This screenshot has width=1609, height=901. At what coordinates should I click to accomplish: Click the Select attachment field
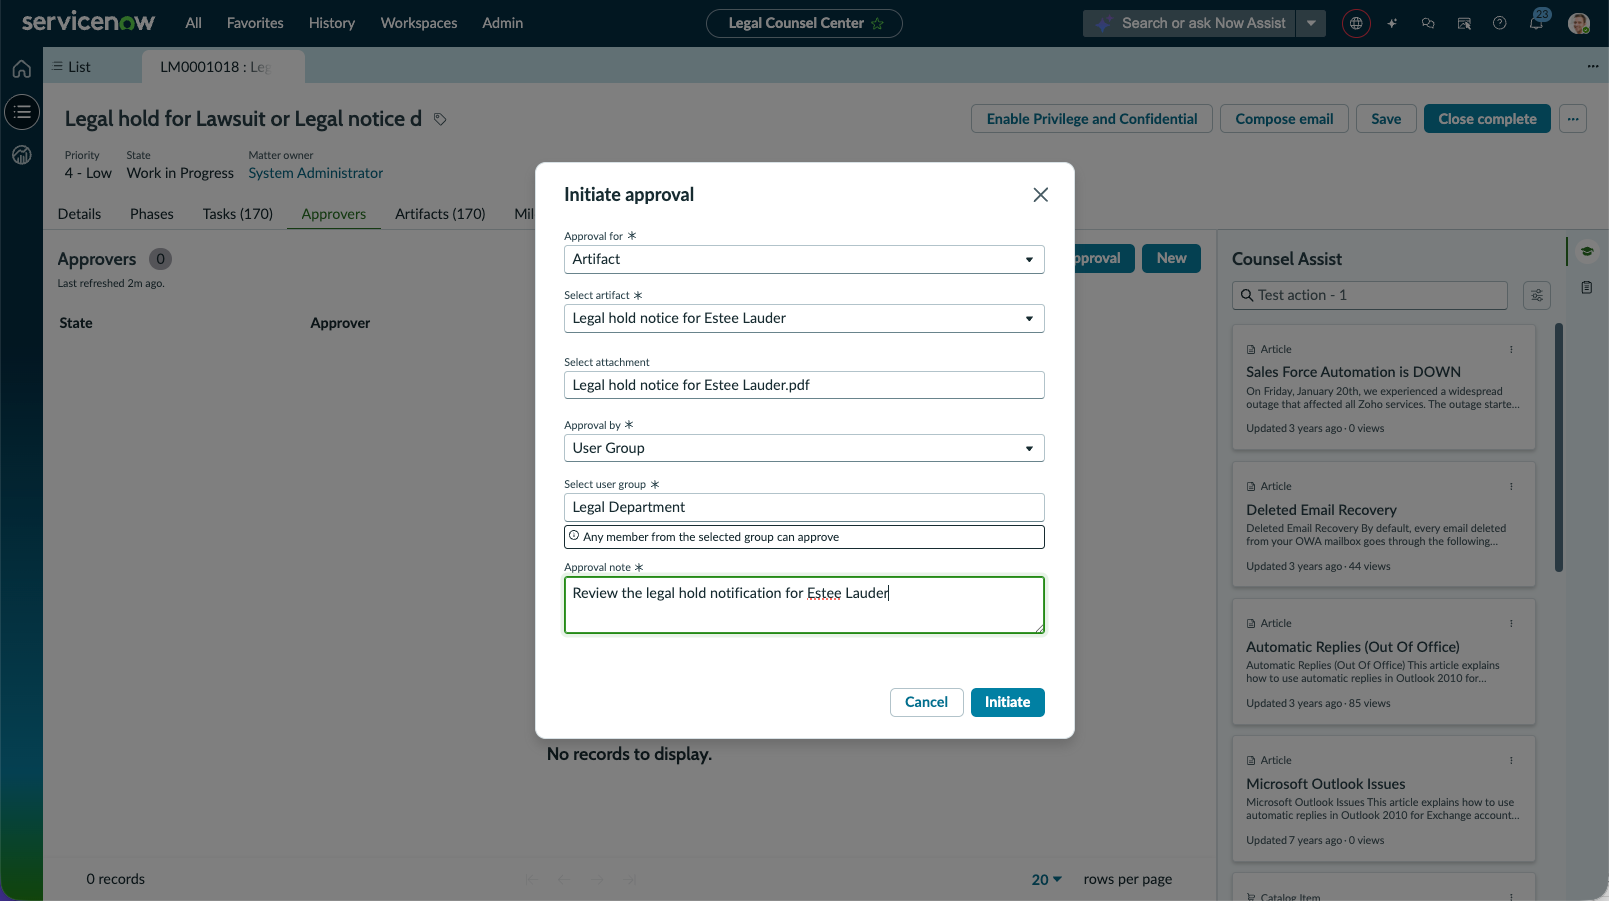pyautogui.click(x=804, y=385)
